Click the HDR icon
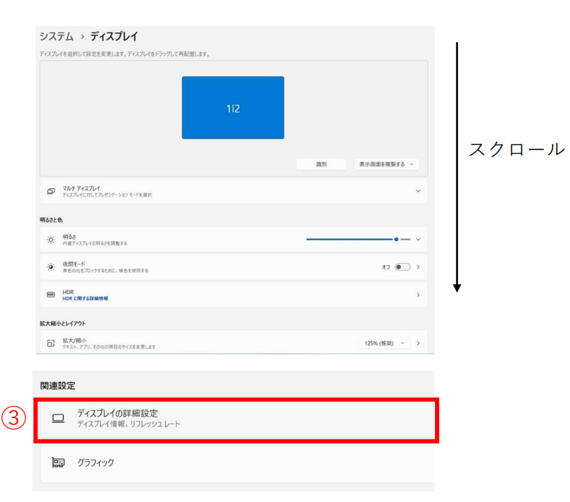The height and width of the screenshot is (502, 570). [x=51, y=295]
